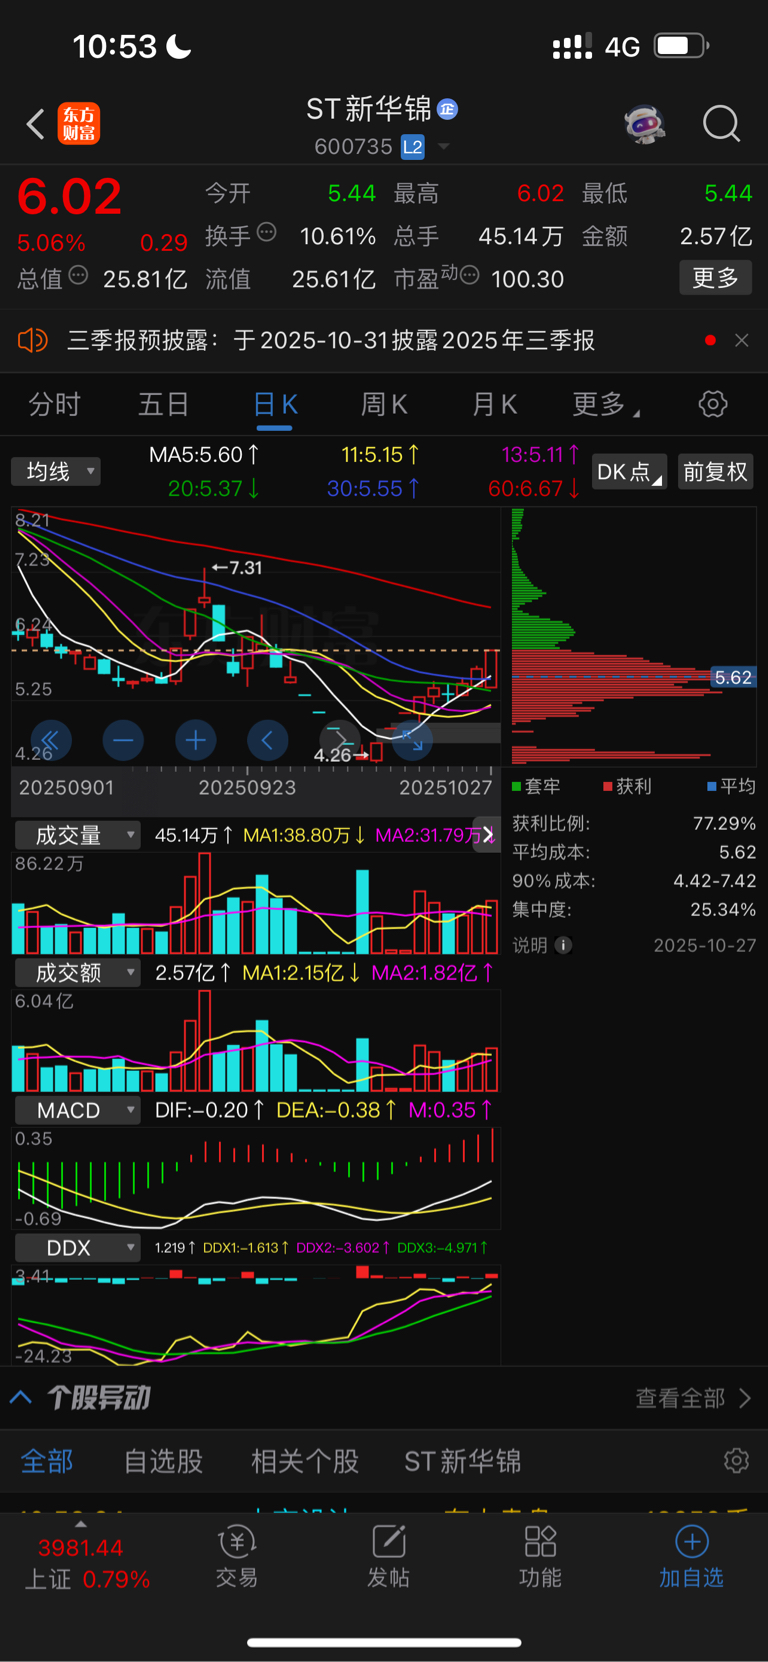Screen dimensions: 768x1662
Task: Open the robot assistant avatar
Action: tap(645, 124)
